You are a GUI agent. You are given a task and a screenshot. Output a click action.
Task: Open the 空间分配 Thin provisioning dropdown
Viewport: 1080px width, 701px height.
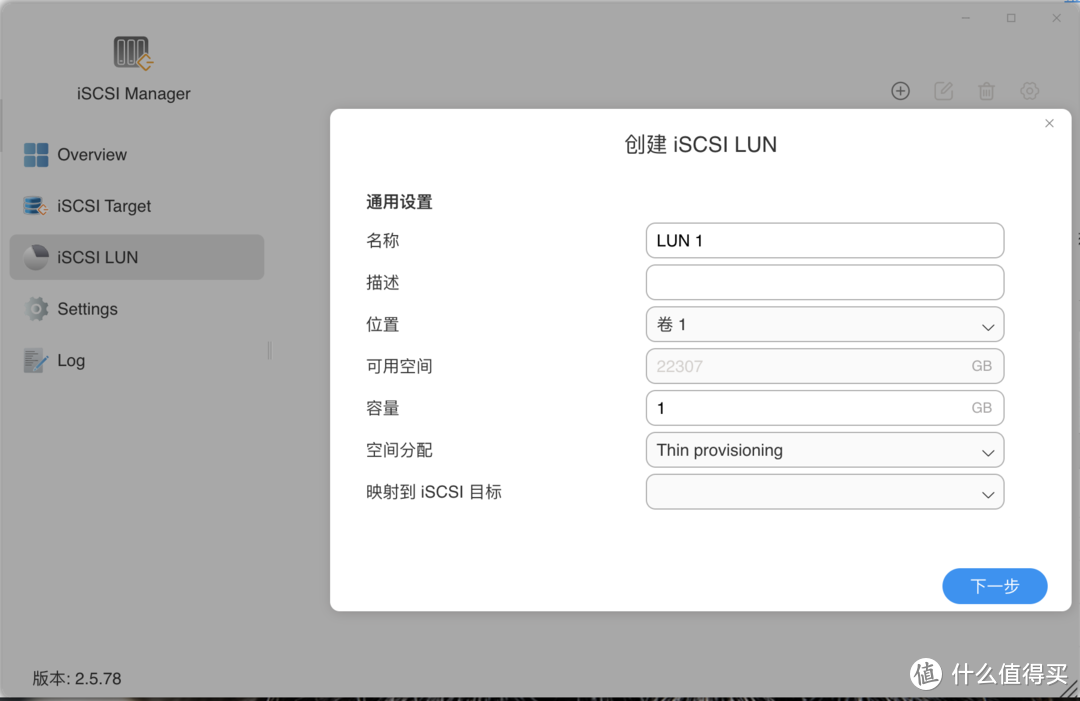pyautogui.click(x=824, y=450)
